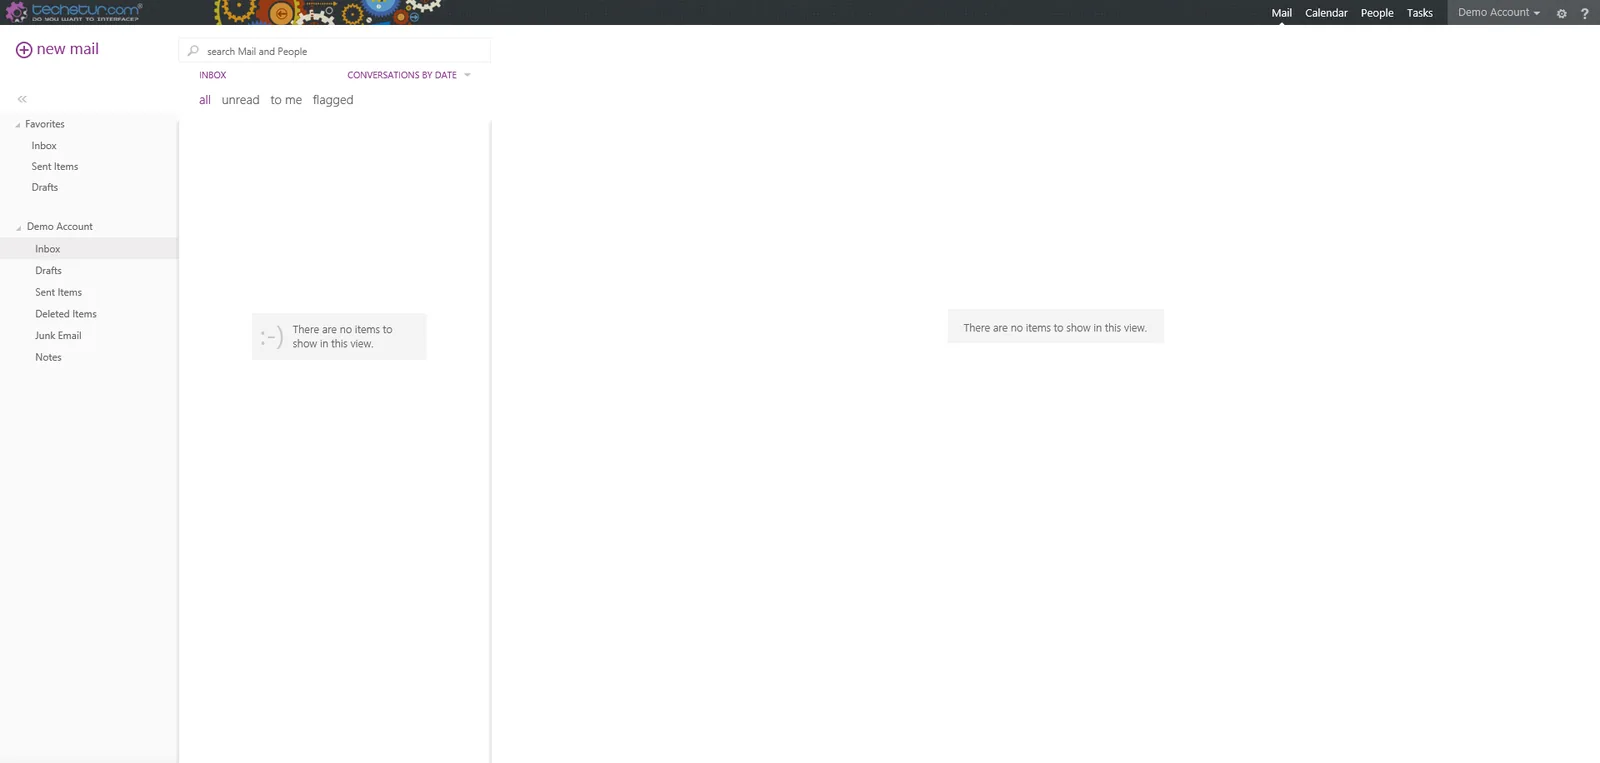The height and width of the screenshot is (763, 1600).
Task: Filter messages by unread
Action: pos(240,100)
